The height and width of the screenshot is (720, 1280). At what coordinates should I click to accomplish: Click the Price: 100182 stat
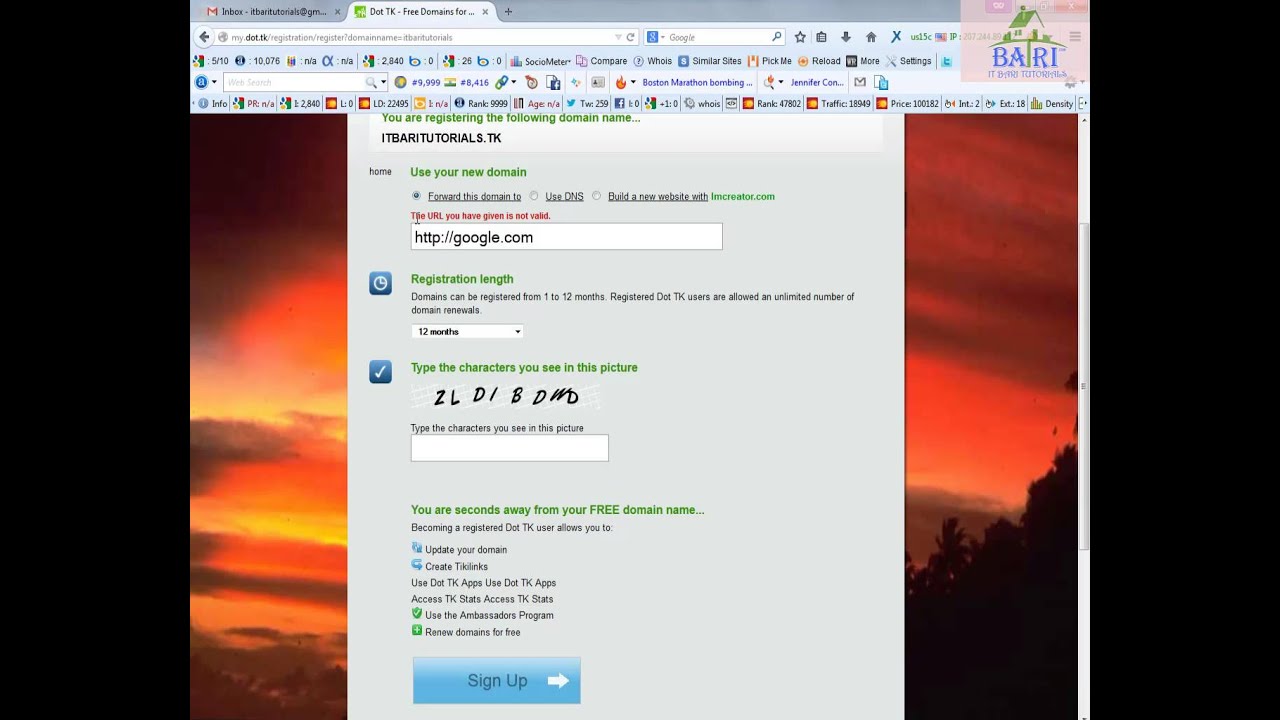[x=907, y=103]
